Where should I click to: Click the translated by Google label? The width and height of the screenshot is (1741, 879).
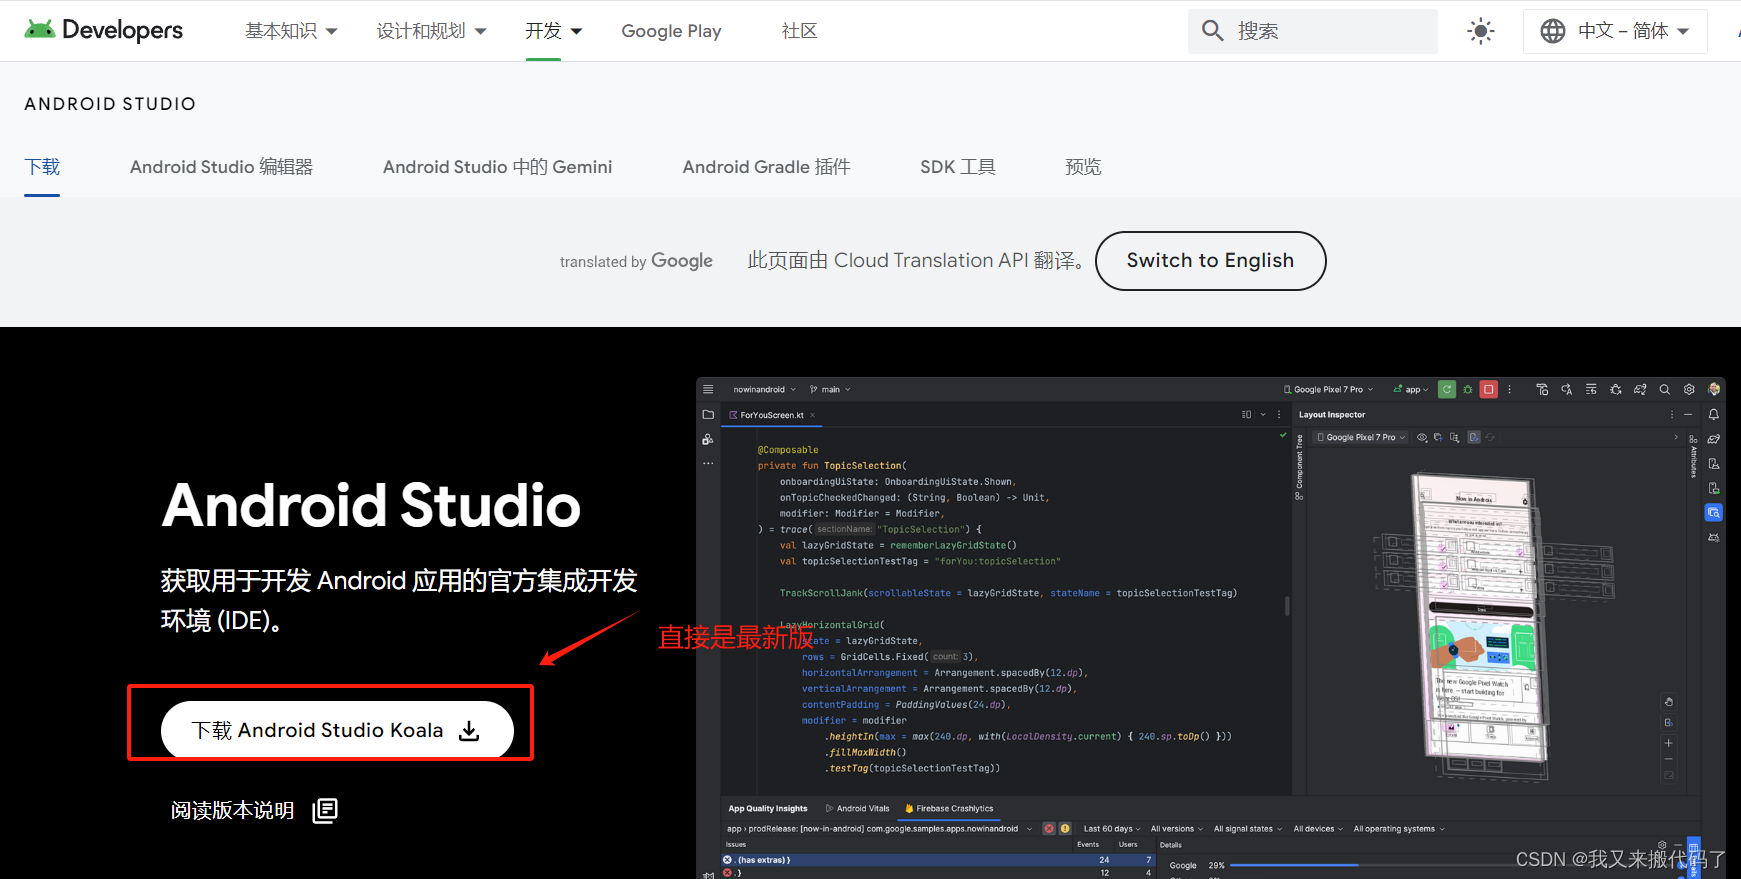(636, 261)
